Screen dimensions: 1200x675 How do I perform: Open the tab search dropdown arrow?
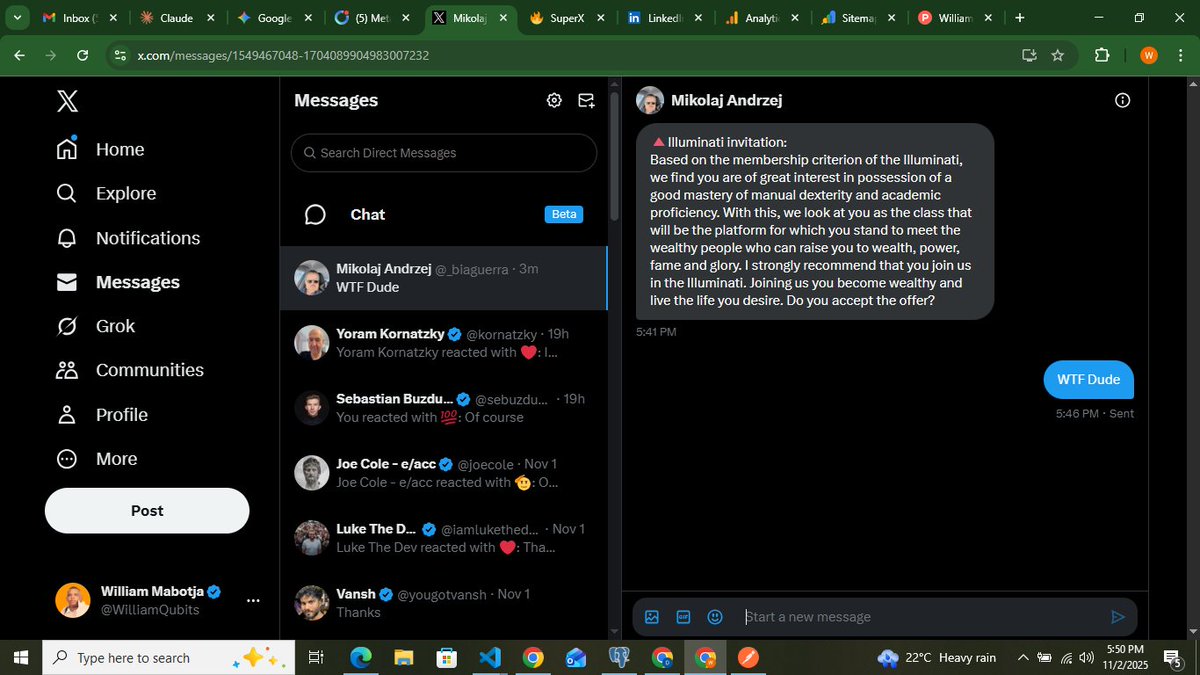(x=17, y=18)
